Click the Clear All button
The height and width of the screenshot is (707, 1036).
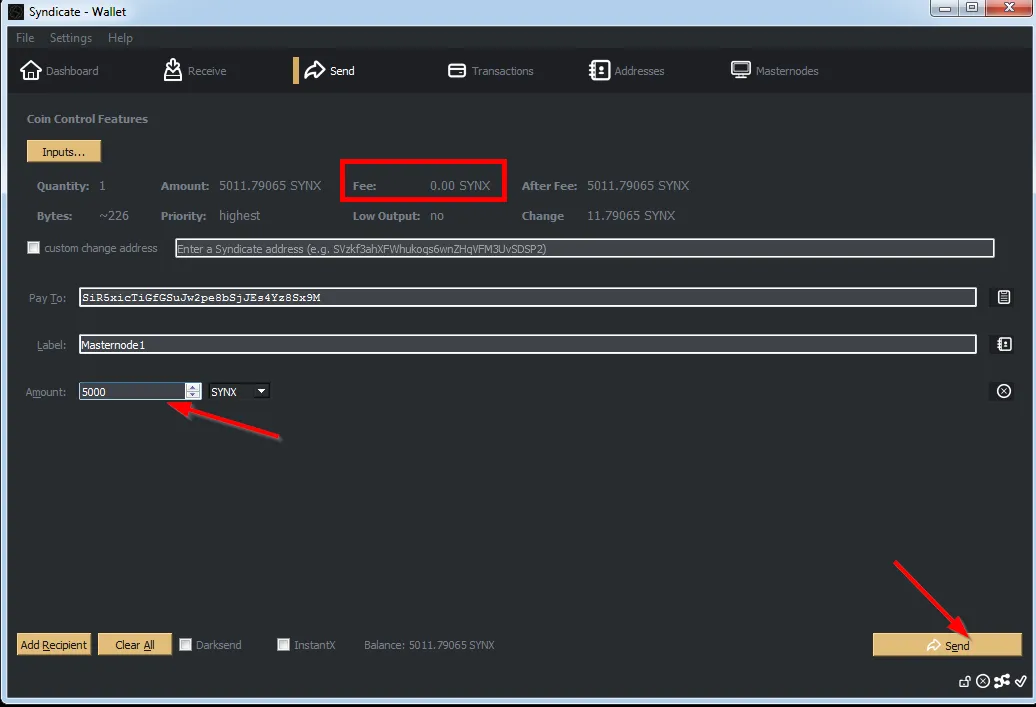click(x=135, y=644)
